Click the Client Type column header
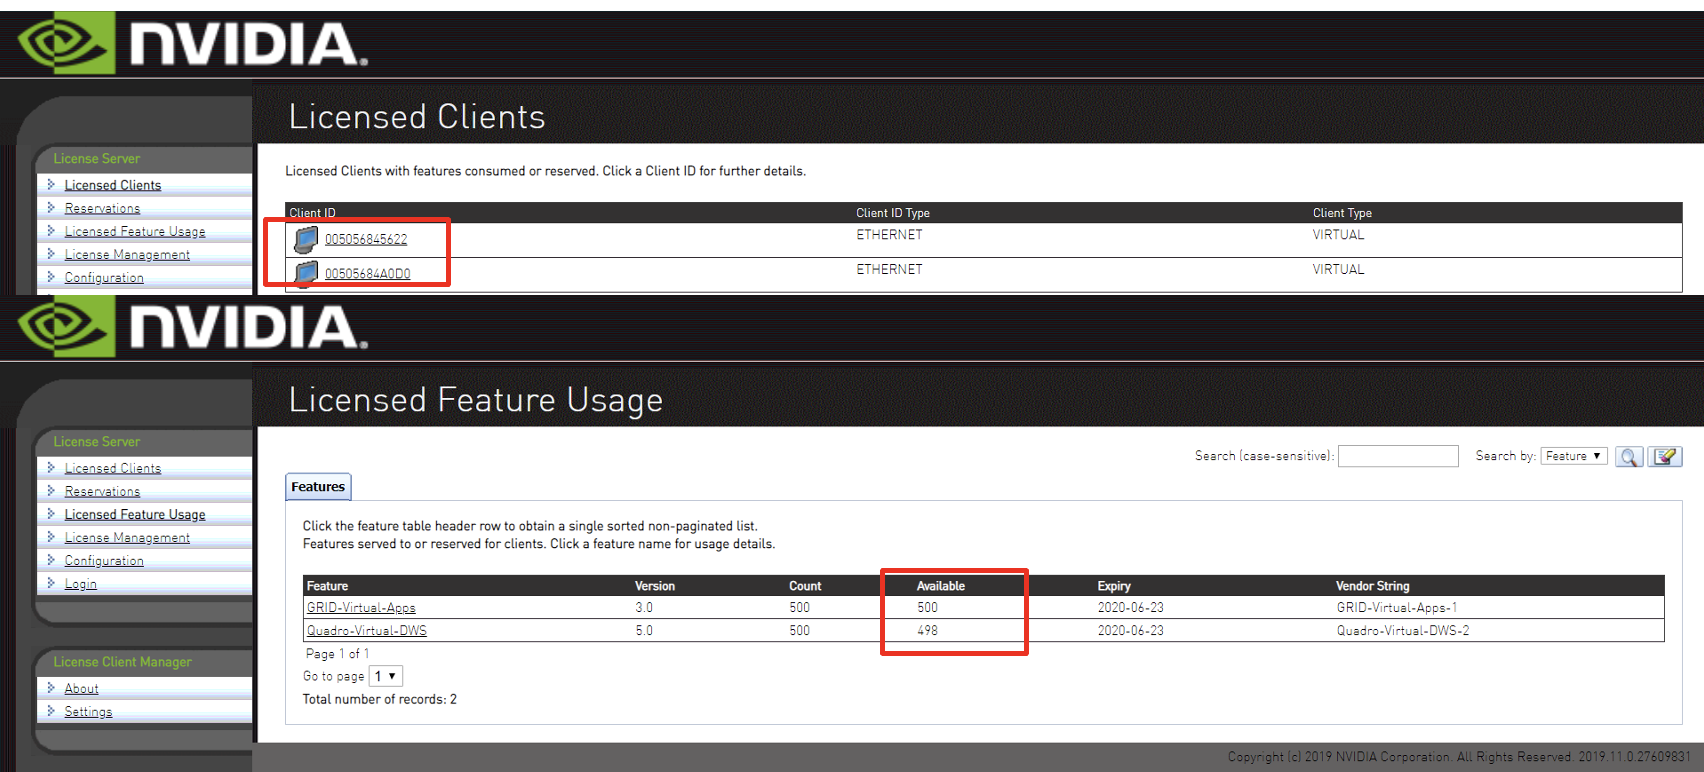Image resolution: width=1704 pixels, height=772 pixels. pyautogui.click(x=1342, y=213)
